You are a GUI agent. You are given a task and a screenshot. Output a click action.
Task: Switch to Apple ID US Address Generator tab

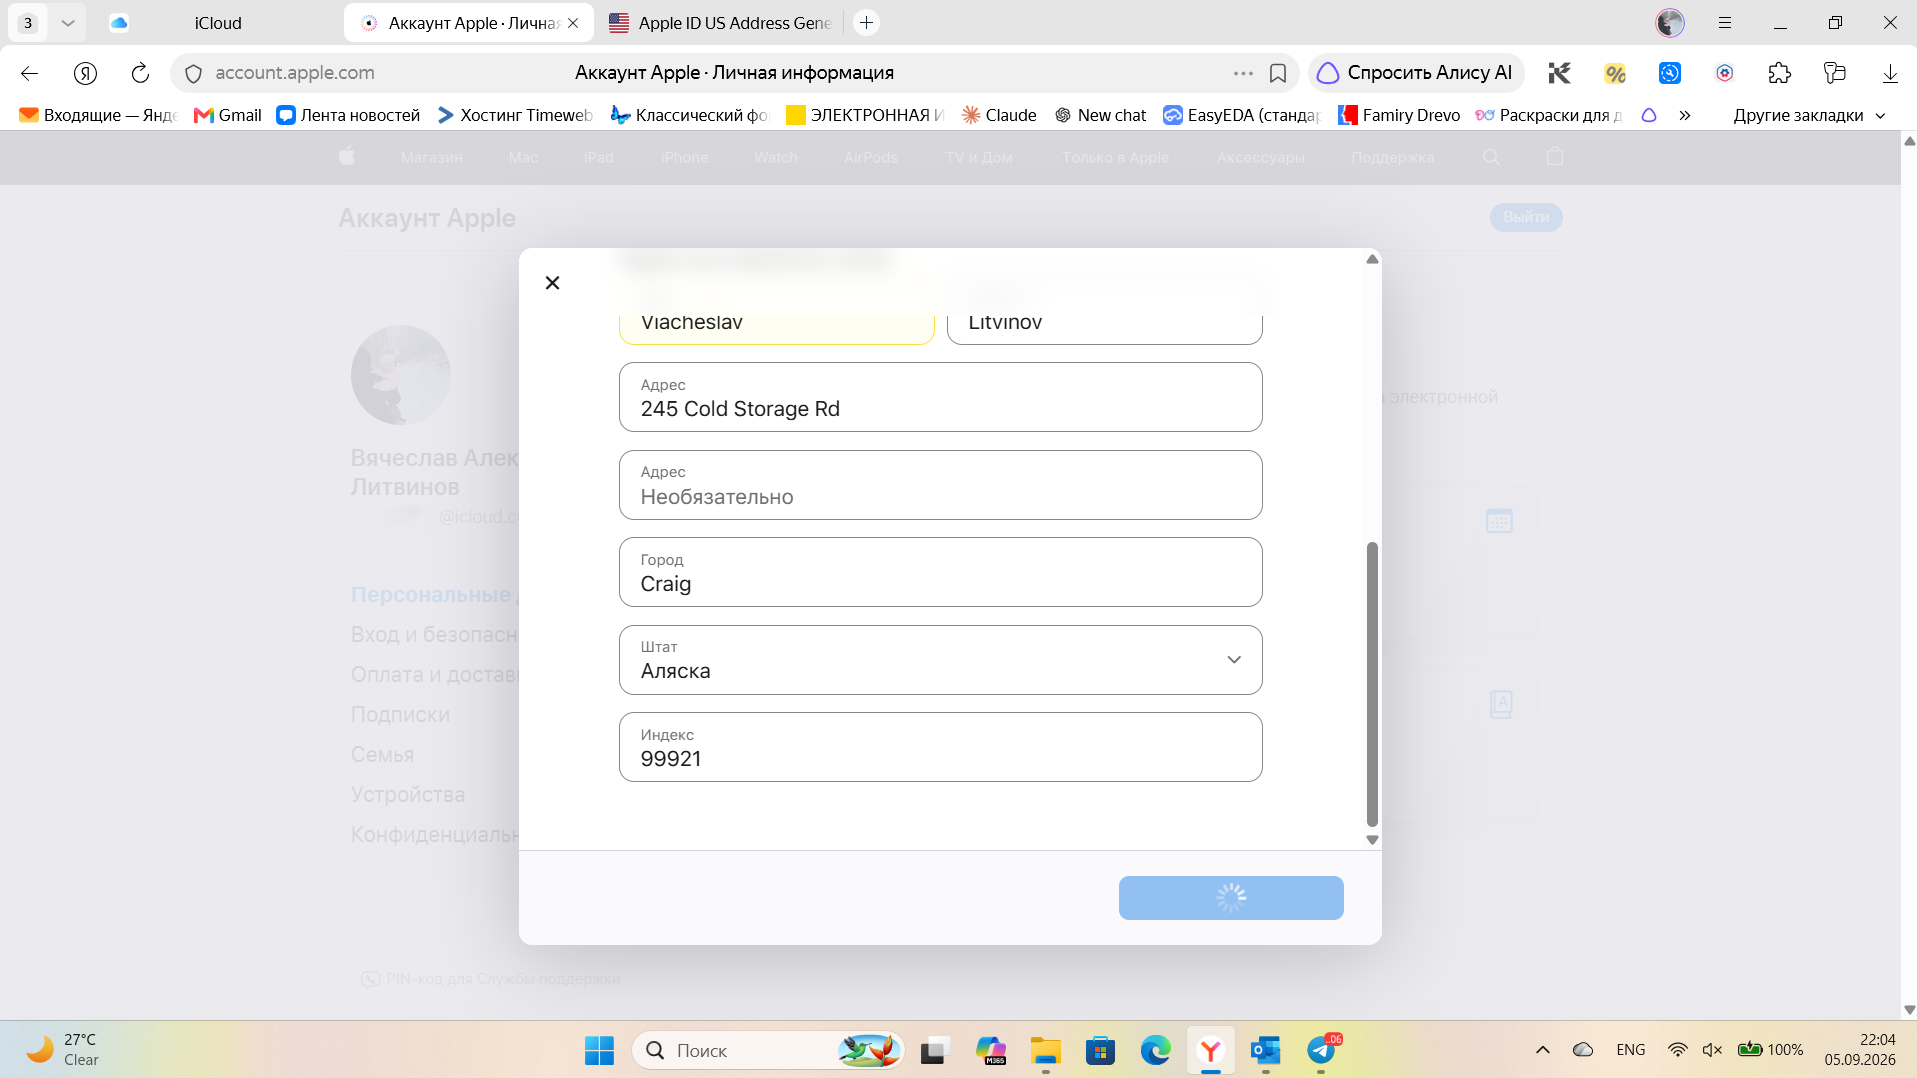coord(720,22)
